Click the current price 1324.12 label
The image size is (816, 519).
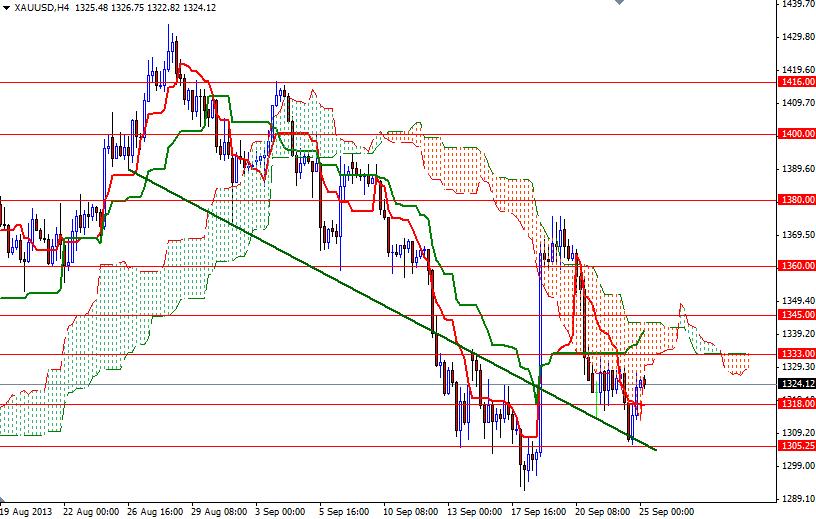[x=797, y=384]
